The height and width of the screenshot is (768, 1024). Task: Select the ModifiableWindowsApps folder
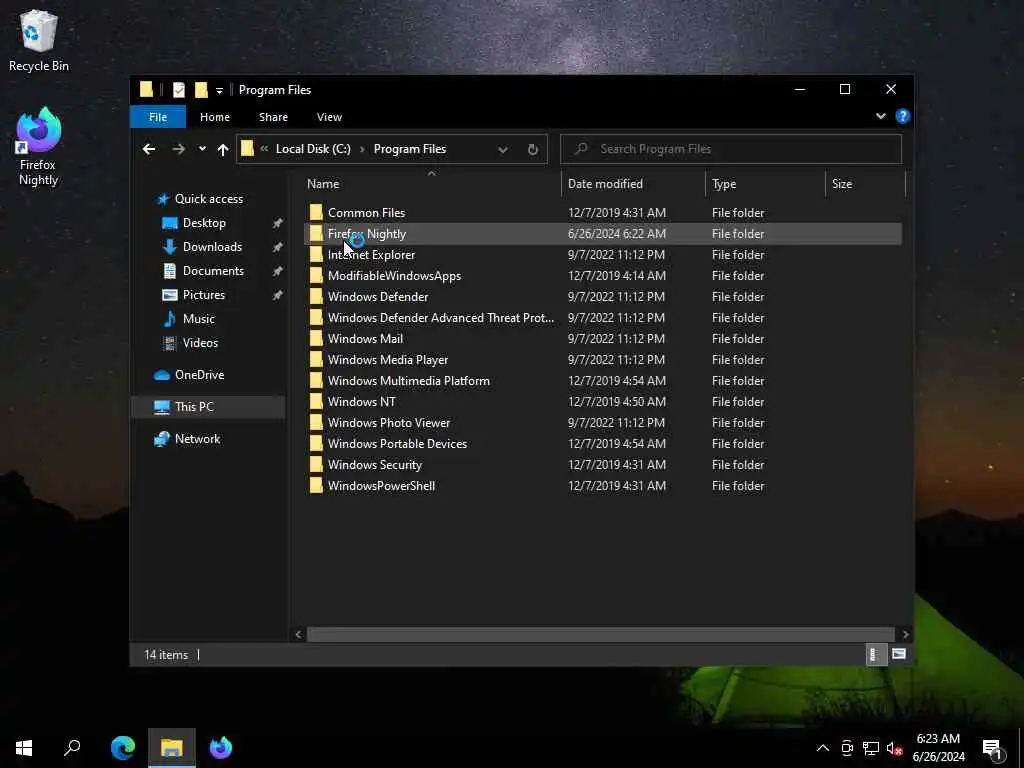pos(394,276)
